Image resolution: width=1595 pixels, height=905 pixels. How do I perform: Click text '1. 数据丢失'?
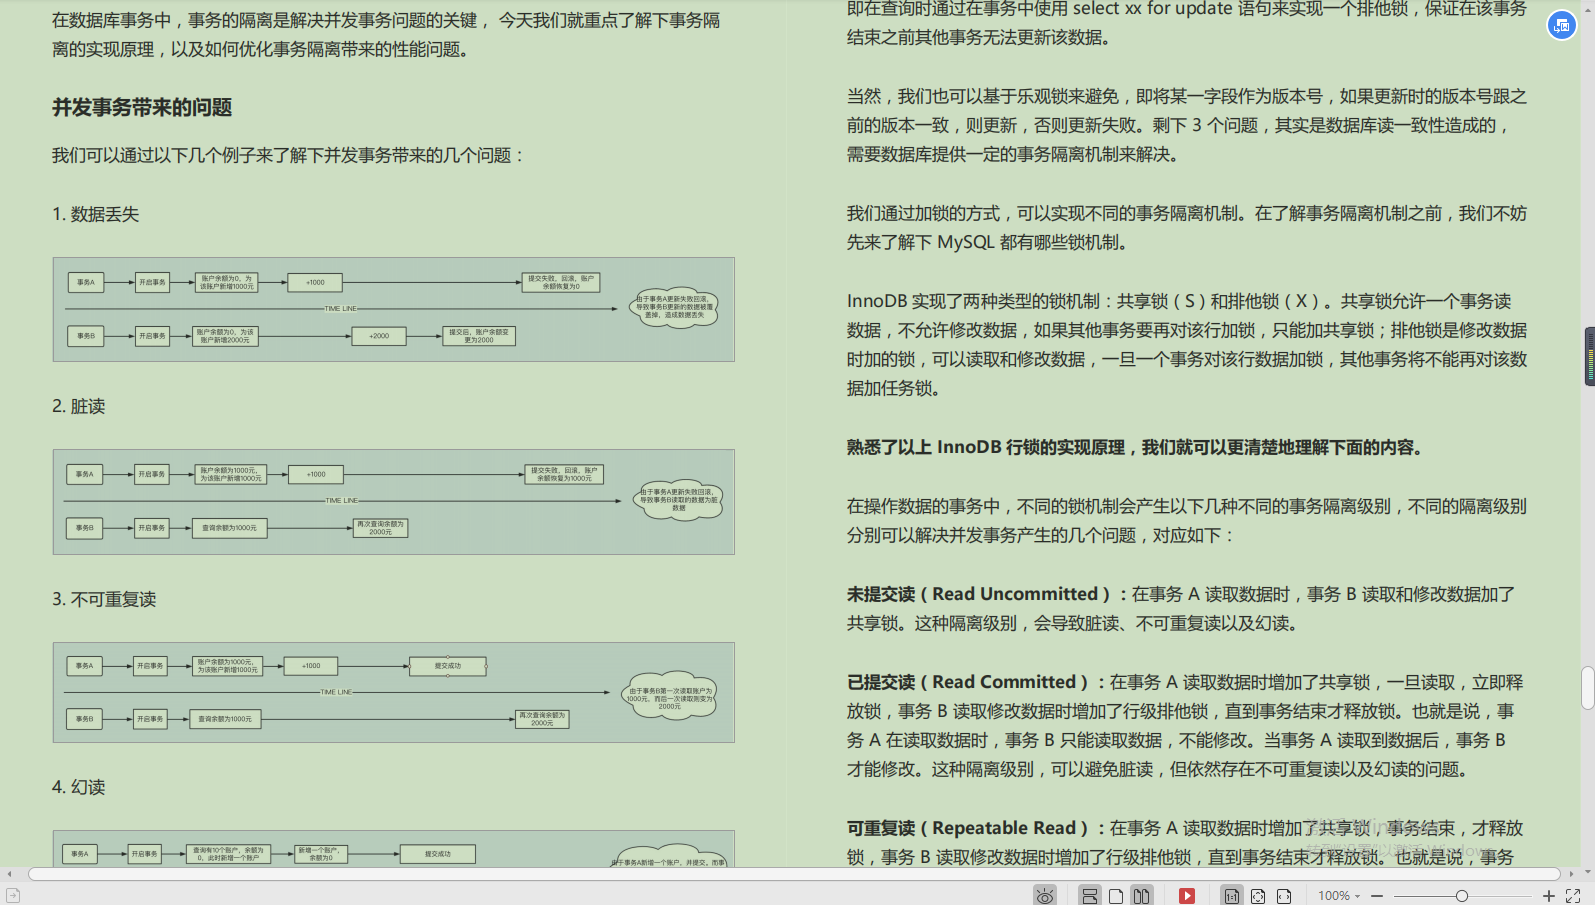point(96,214)
